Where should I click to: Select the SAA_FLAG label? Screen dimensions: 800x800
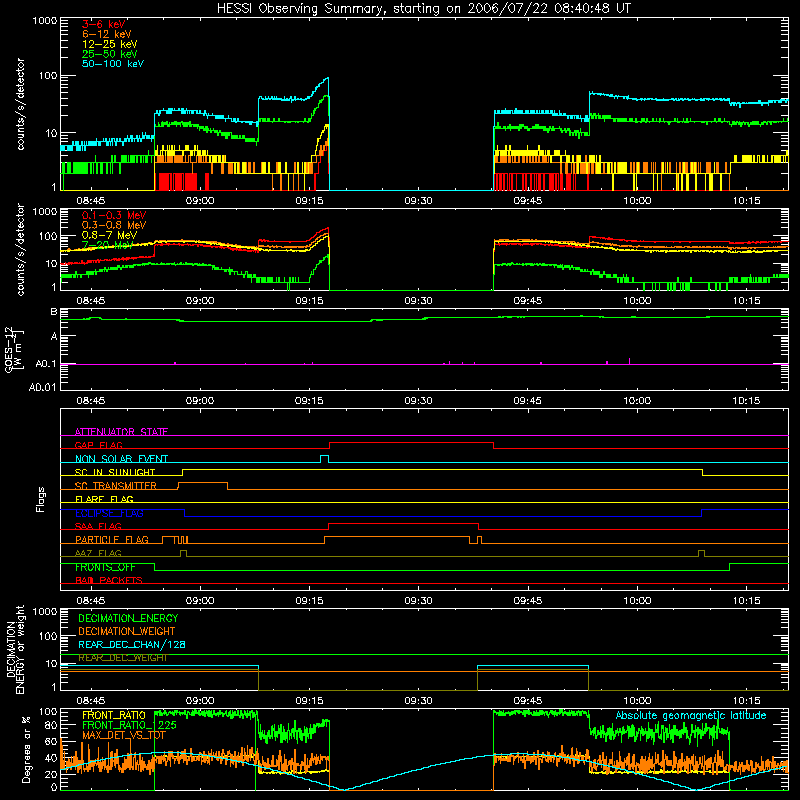98,526
